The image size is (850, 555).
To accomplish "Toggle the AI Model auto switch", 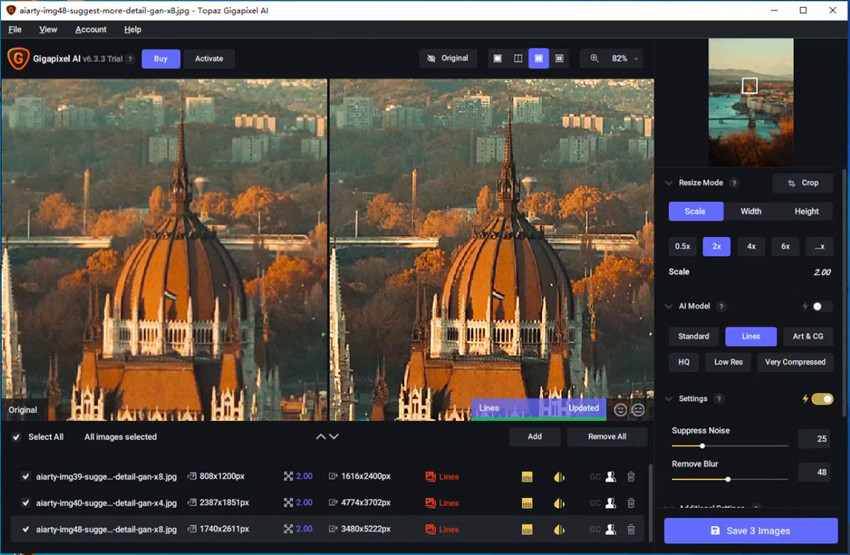I will click(822, 307).
